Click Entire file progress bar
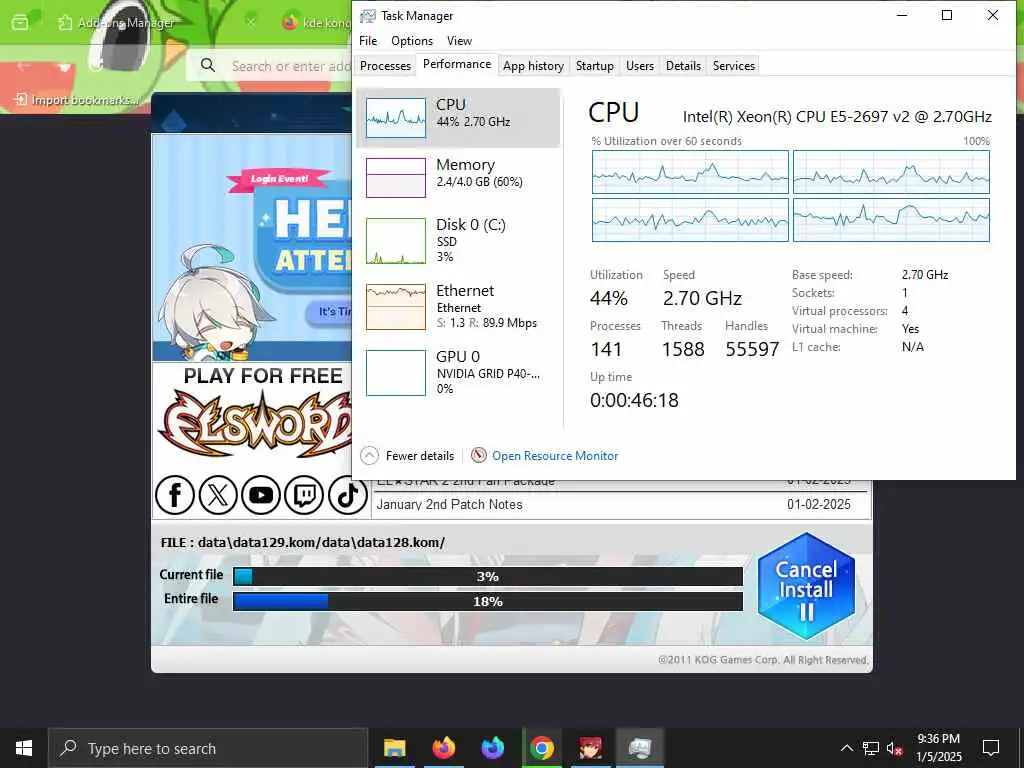This screenshot has width=1024, height=768. (488, 601)
